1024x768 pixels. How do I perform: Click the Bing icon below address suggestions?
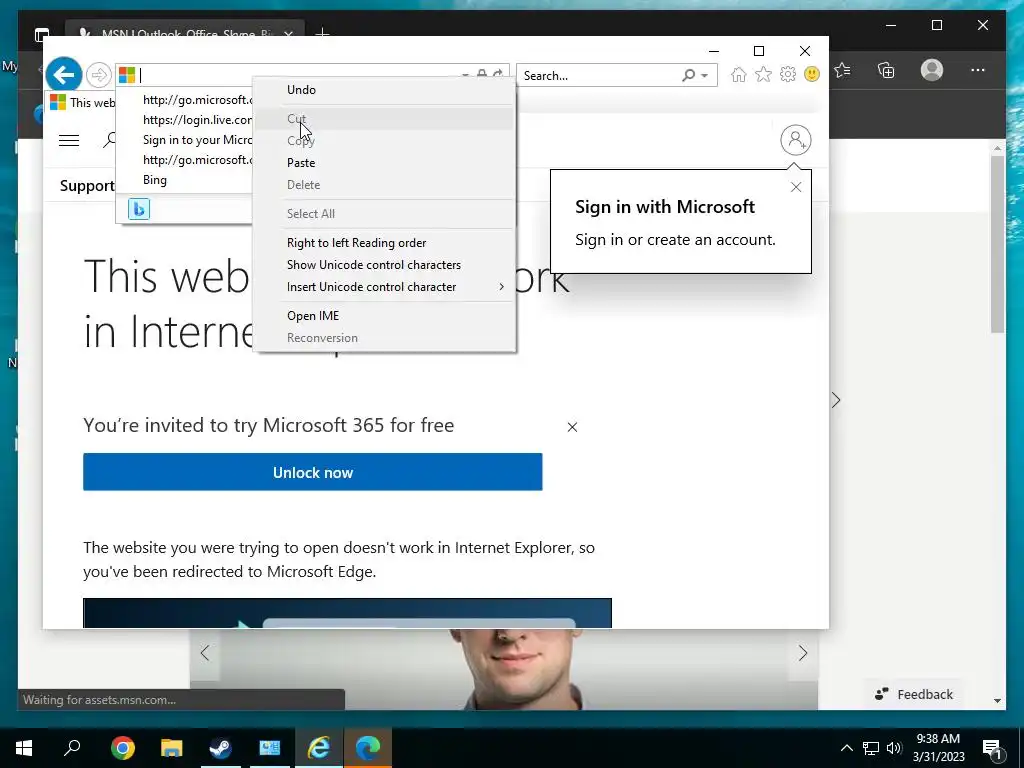[x=138, y=209]
